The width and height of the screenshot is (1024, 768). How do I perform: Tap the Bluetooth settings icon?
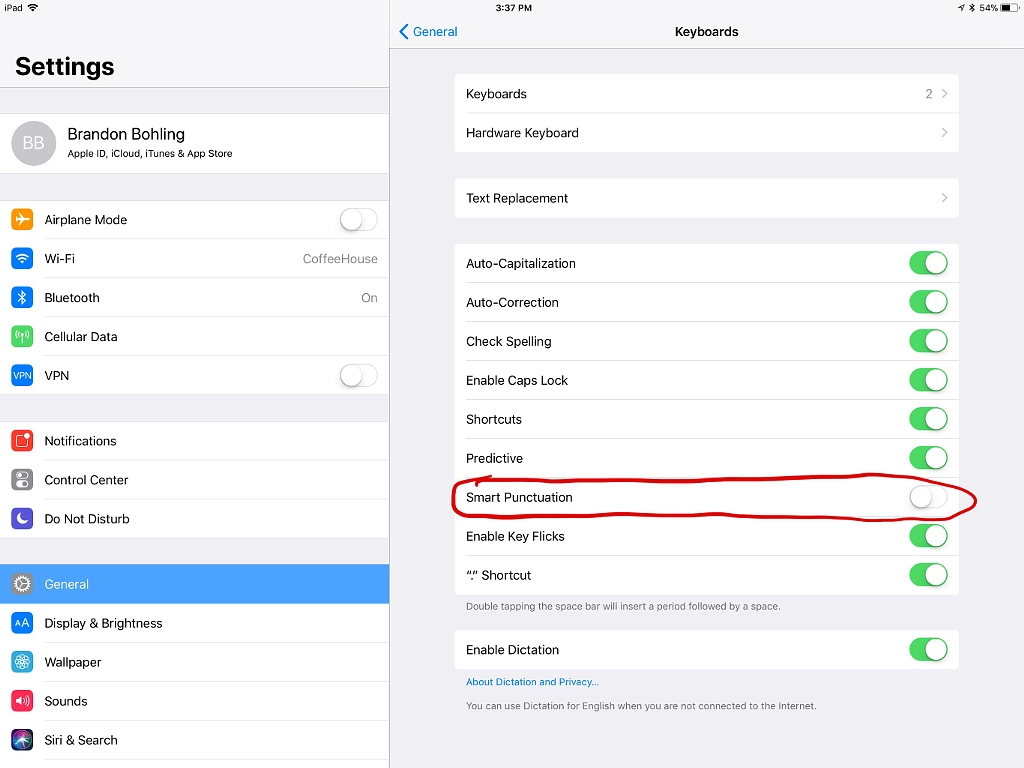pyautogui.click(x=22, y=298)
